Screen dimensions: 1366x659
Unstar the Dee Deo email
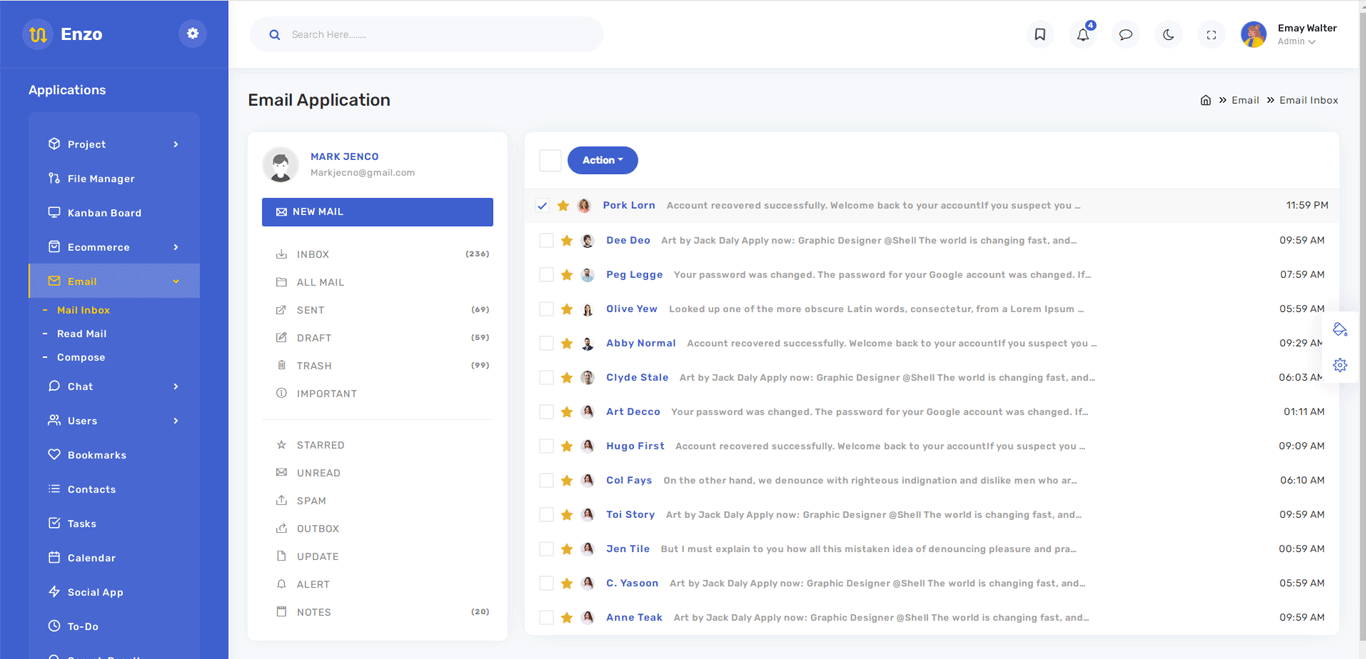tap(567, 241)
